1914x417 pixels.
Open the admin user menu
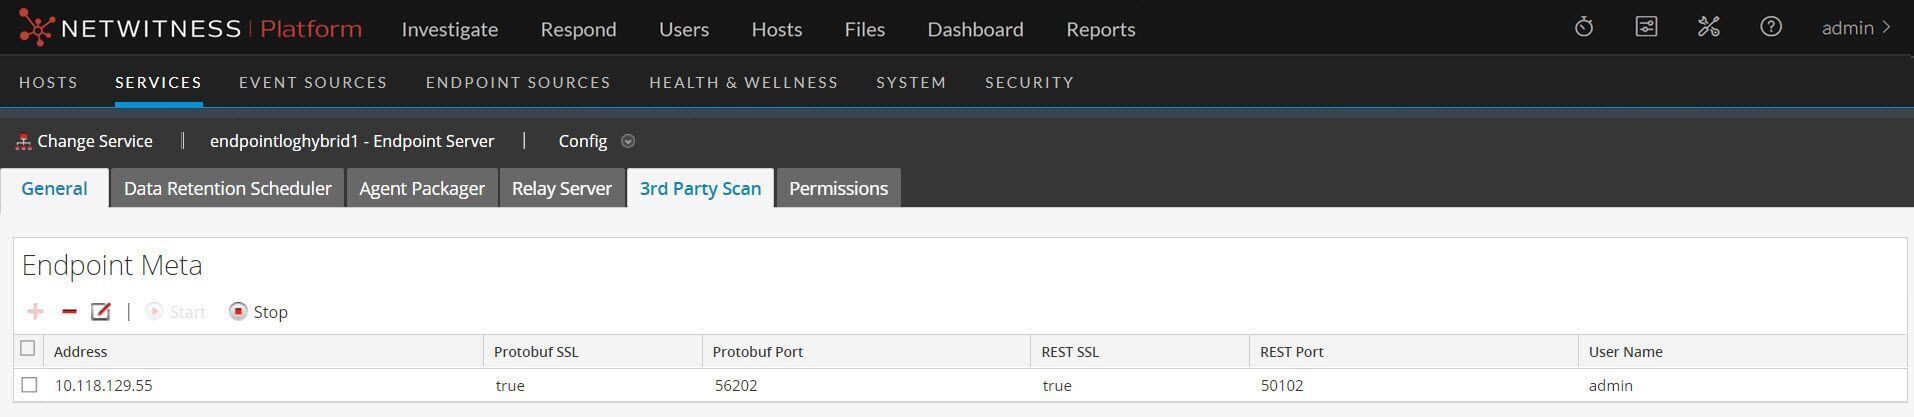1856,28
